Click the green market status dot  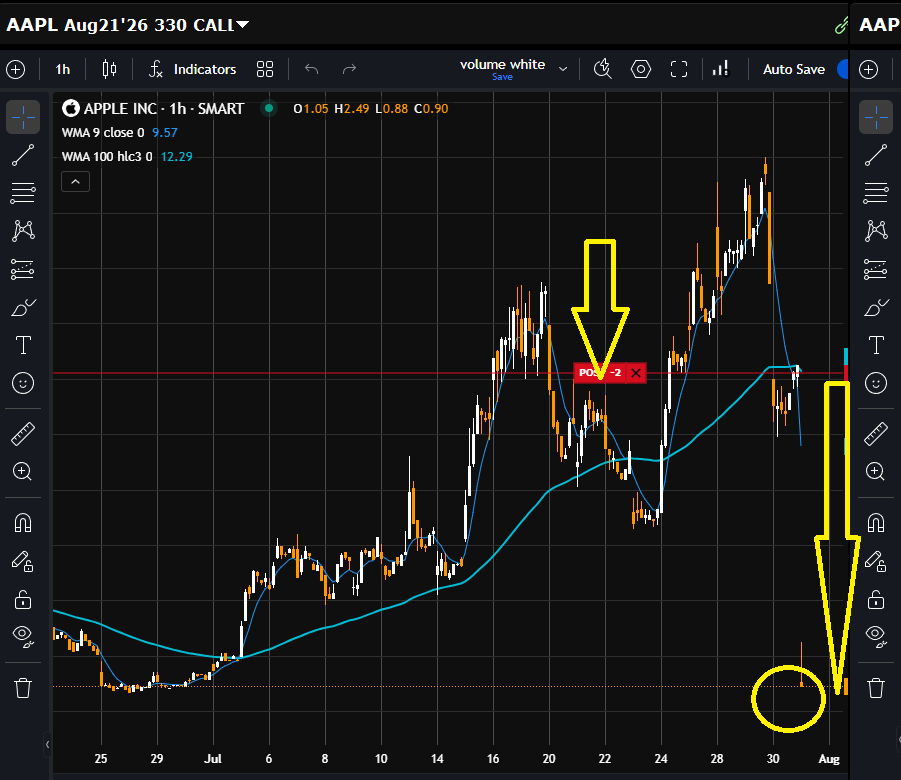coord(269,108)
